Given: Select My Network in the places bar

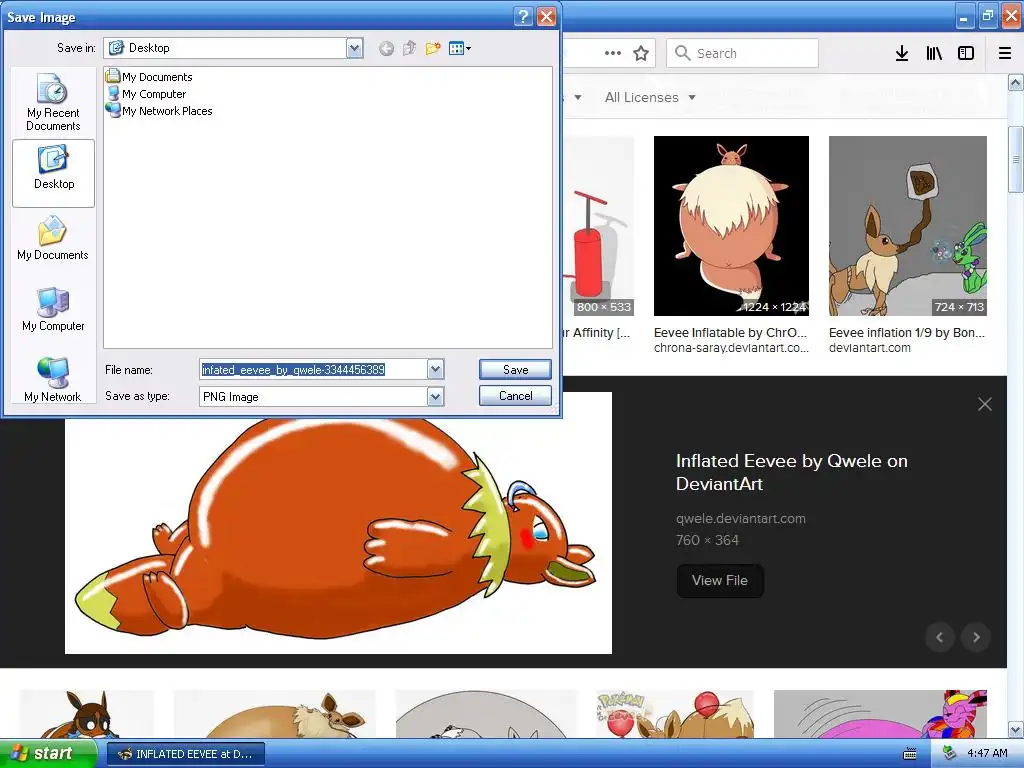Looking at the screenshot, I should coord(53,379).
